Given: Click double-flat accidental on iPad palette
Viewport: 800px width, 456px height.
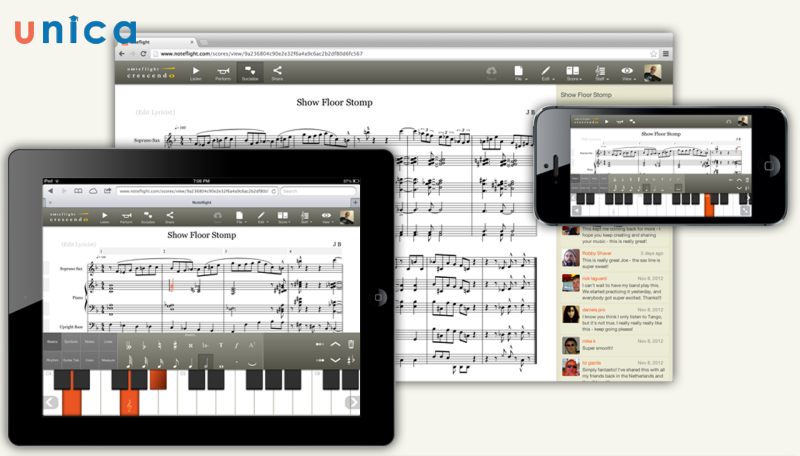Looking at the screenshot, I should (129, 346).
